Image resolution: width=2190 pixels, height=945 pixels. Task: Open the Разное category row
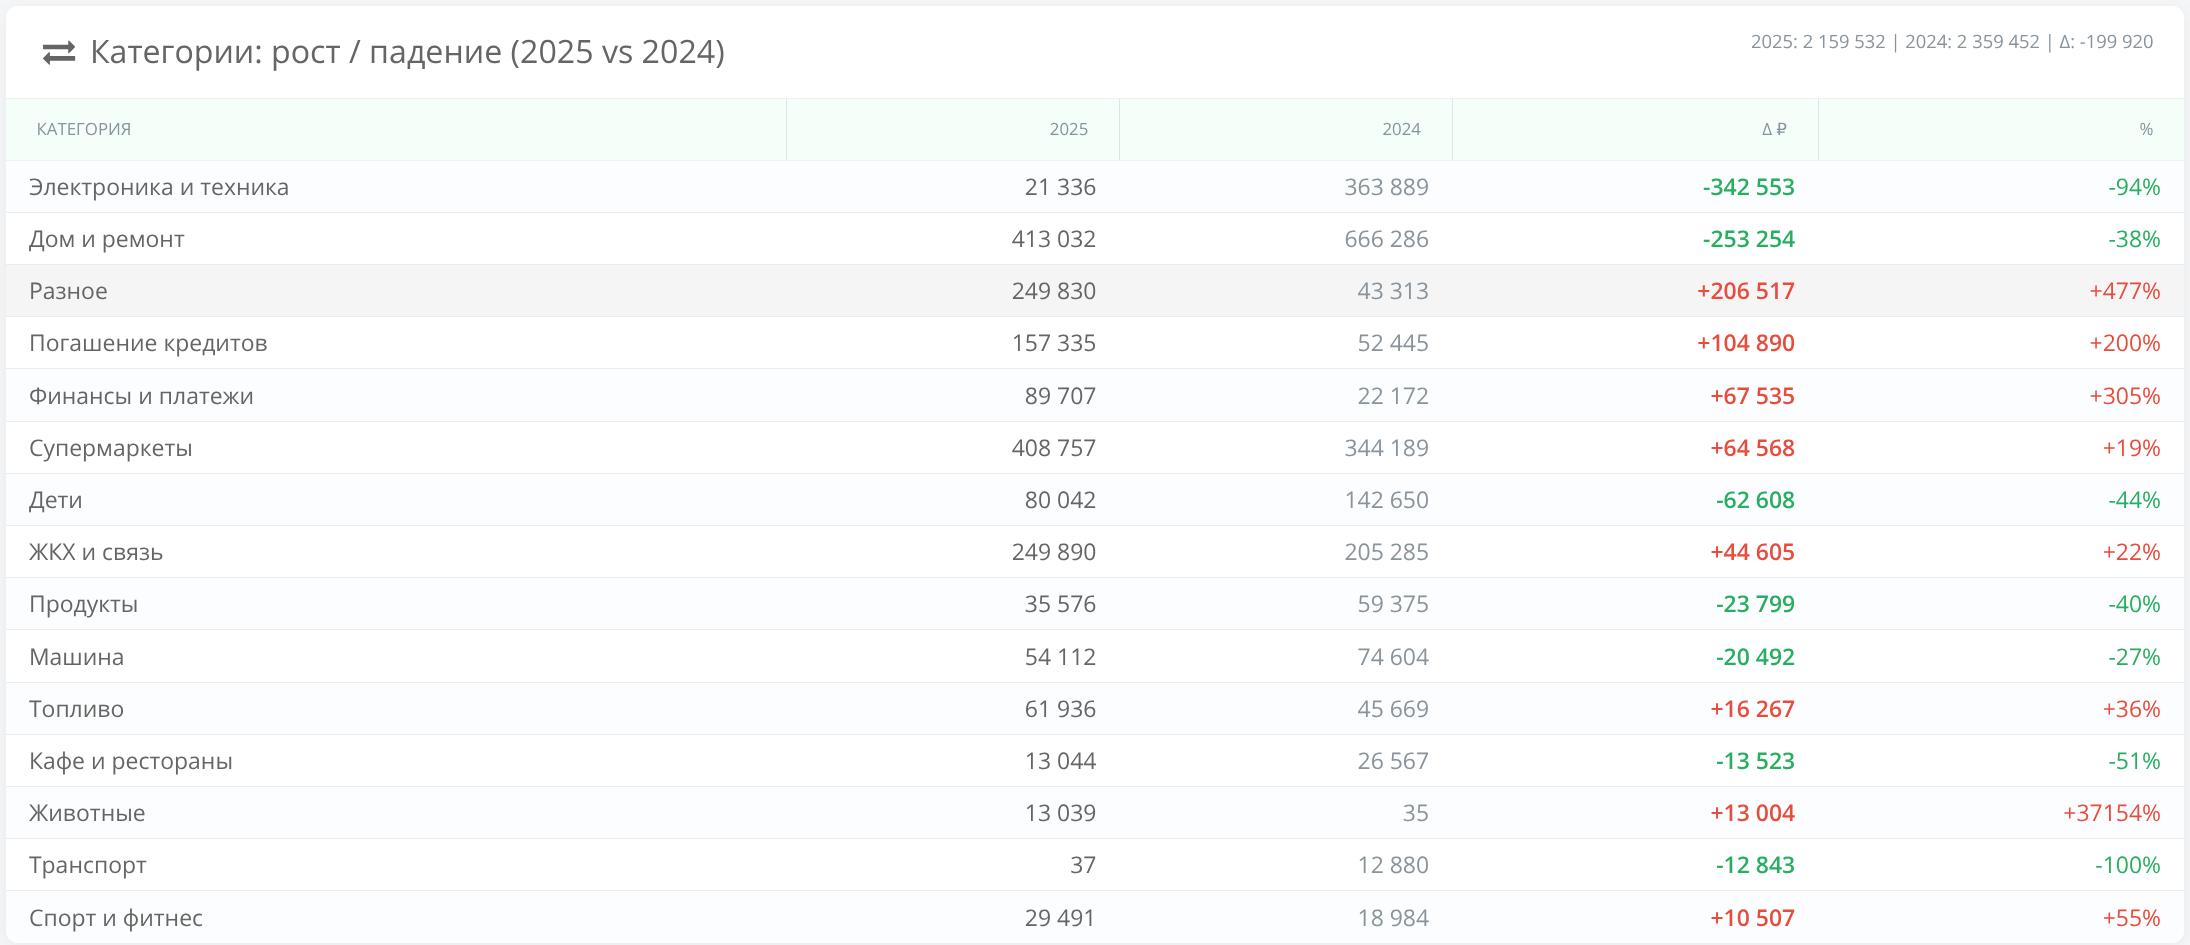(x=68, y=291)
